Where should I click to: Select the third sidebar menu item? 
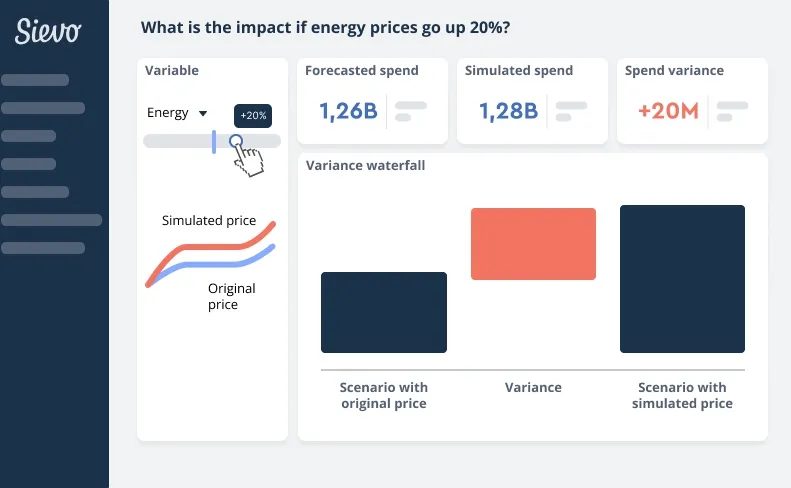tap(29, 136)
